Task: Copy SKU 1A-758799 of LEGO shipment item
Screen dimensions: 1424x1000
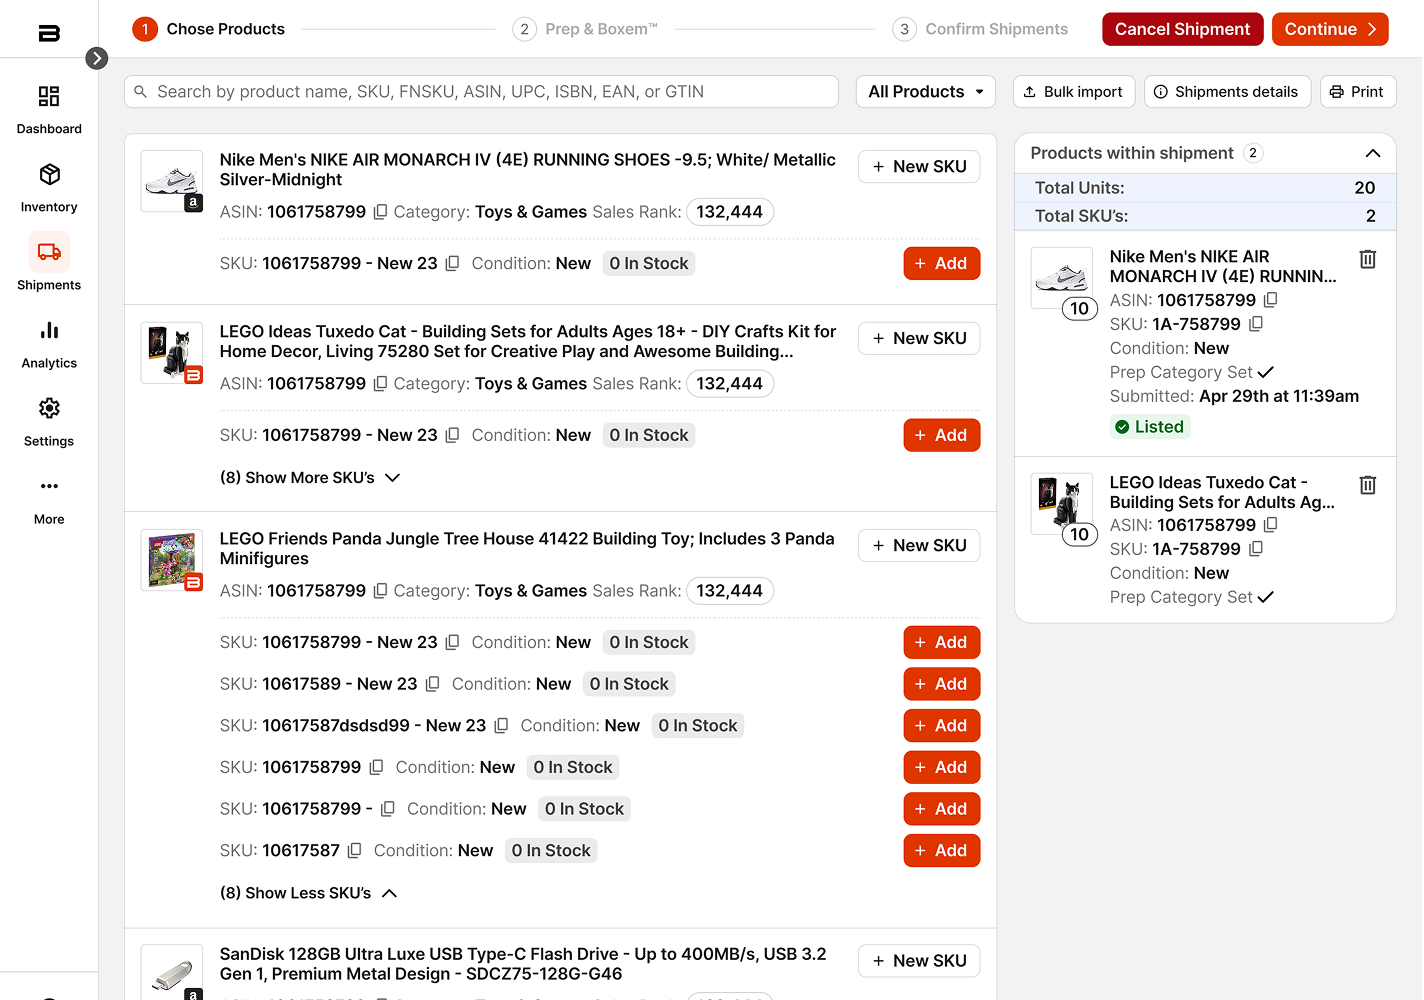Action: 1256,549
